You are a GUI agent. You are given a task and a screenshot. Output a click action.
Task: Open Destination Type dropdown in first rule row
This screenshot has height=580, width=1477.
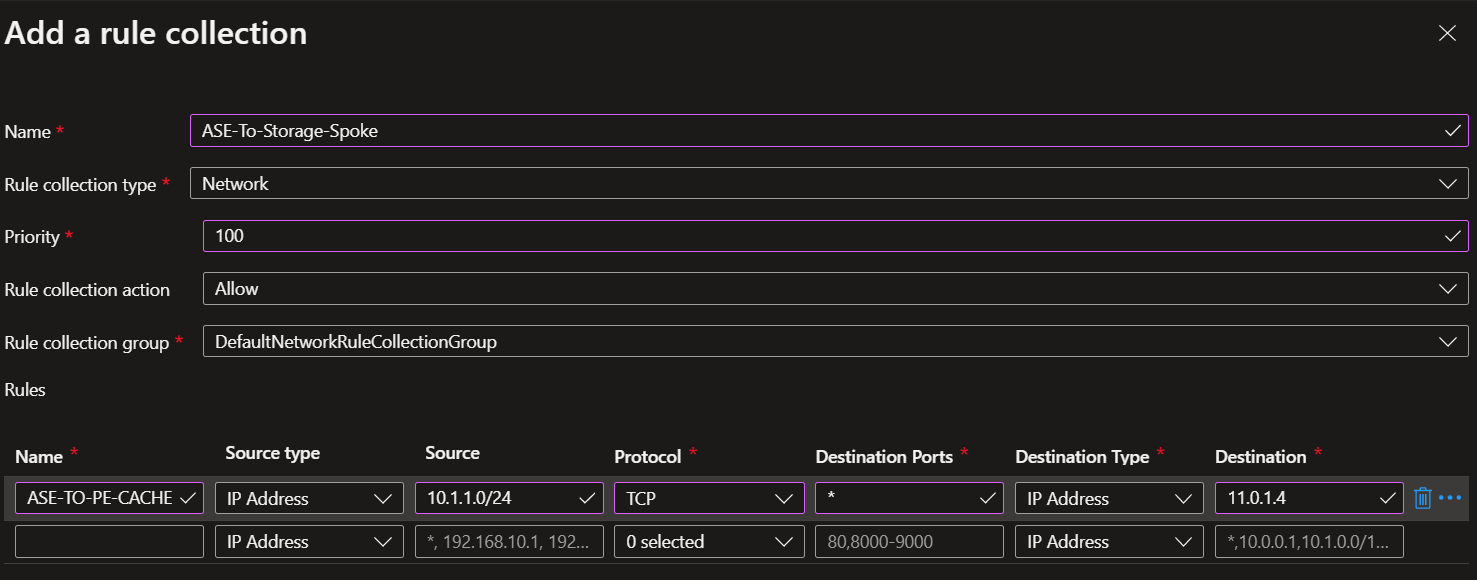click(1108, 498)
